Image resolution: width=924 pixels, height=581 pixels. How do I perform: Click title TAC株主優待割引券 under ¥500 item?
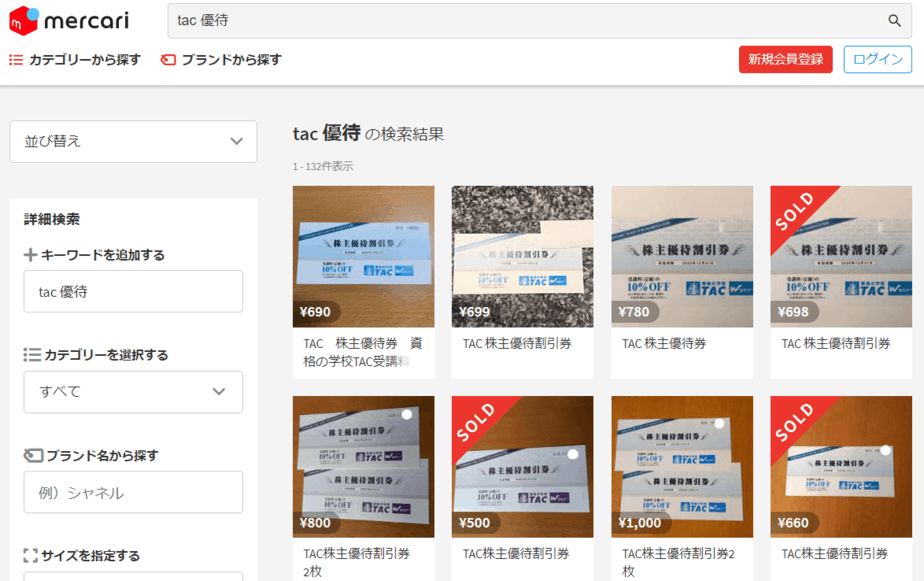click(516, 554)
